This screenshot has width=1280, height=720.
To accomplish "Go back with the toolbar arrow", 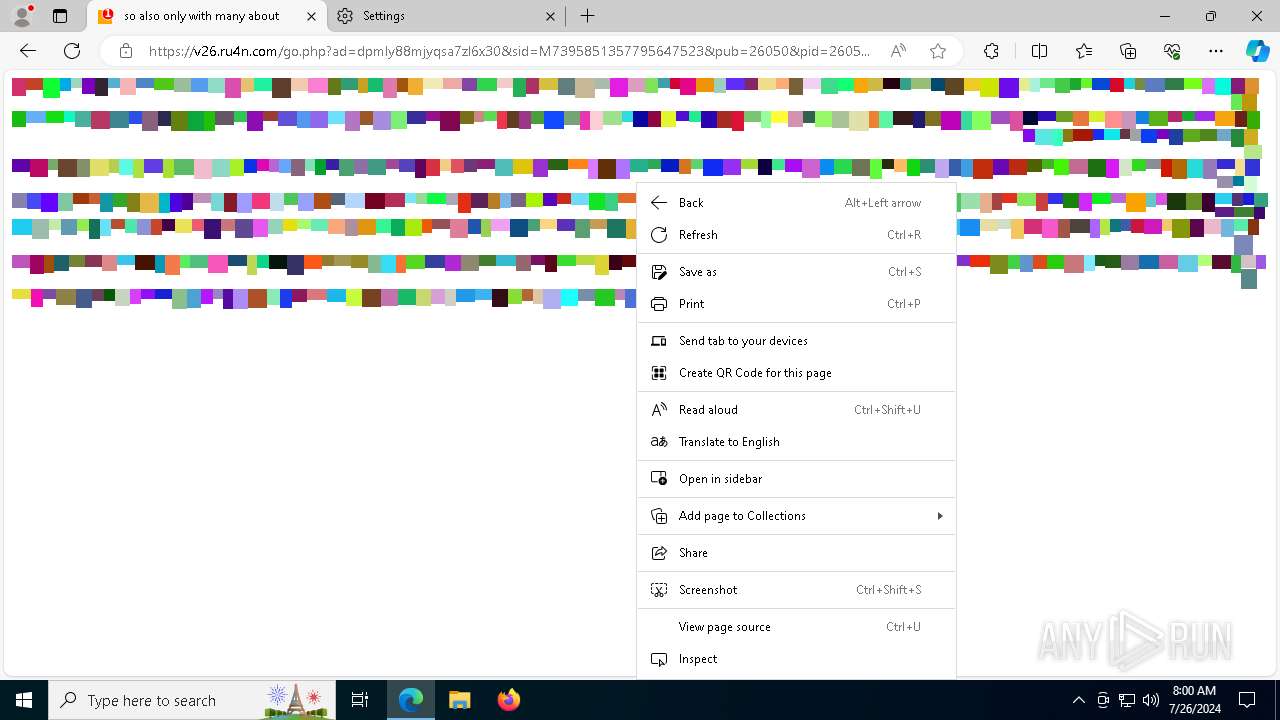I will click(x=28, y=51).
